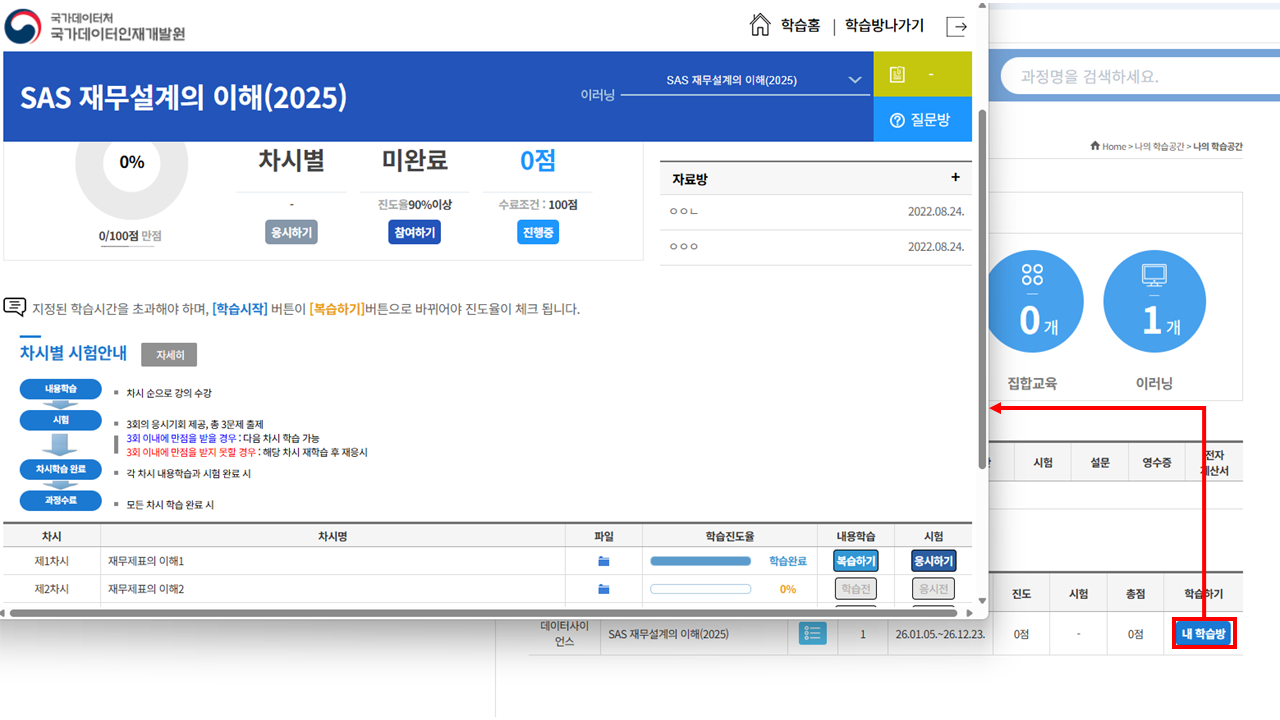Open 학습홈 from the top menu

[x=799, y=24]
